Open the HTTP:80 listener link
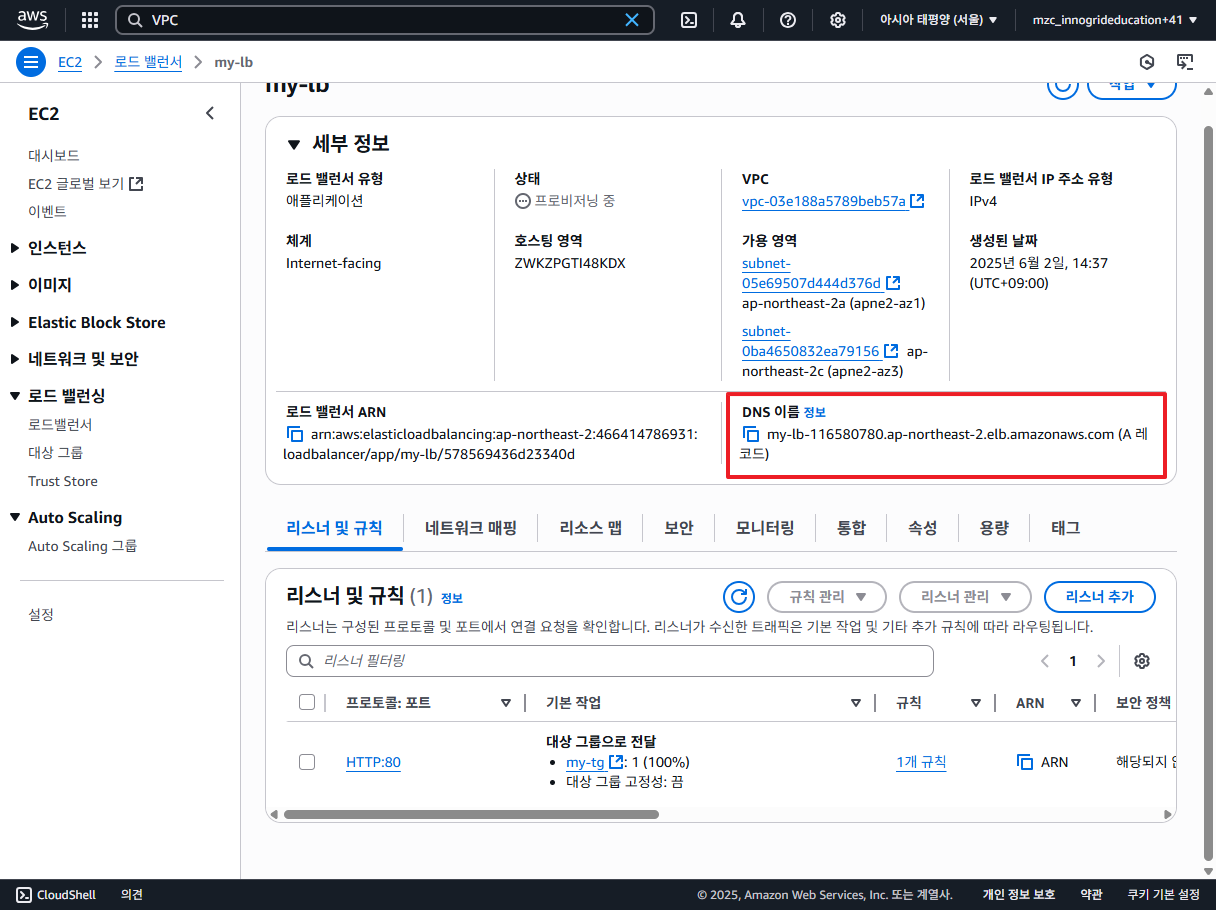 point(373,762)
